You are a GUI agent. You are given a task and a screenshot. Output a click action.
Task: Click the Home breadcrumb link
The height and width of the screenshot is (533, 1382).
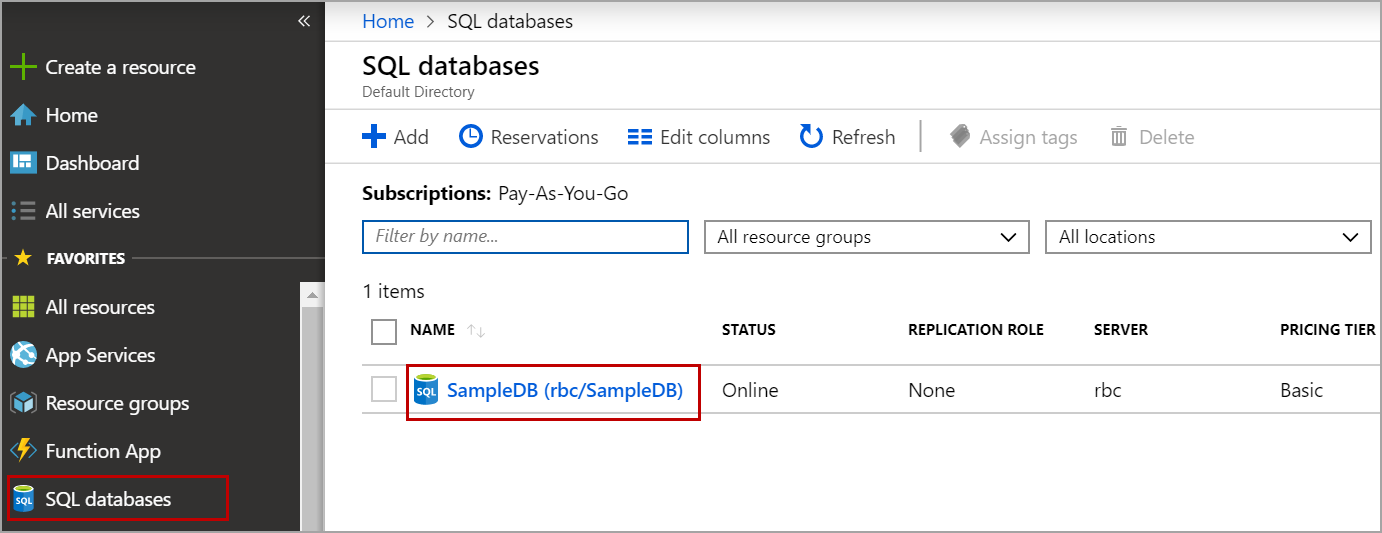click(x=388, y=21)
